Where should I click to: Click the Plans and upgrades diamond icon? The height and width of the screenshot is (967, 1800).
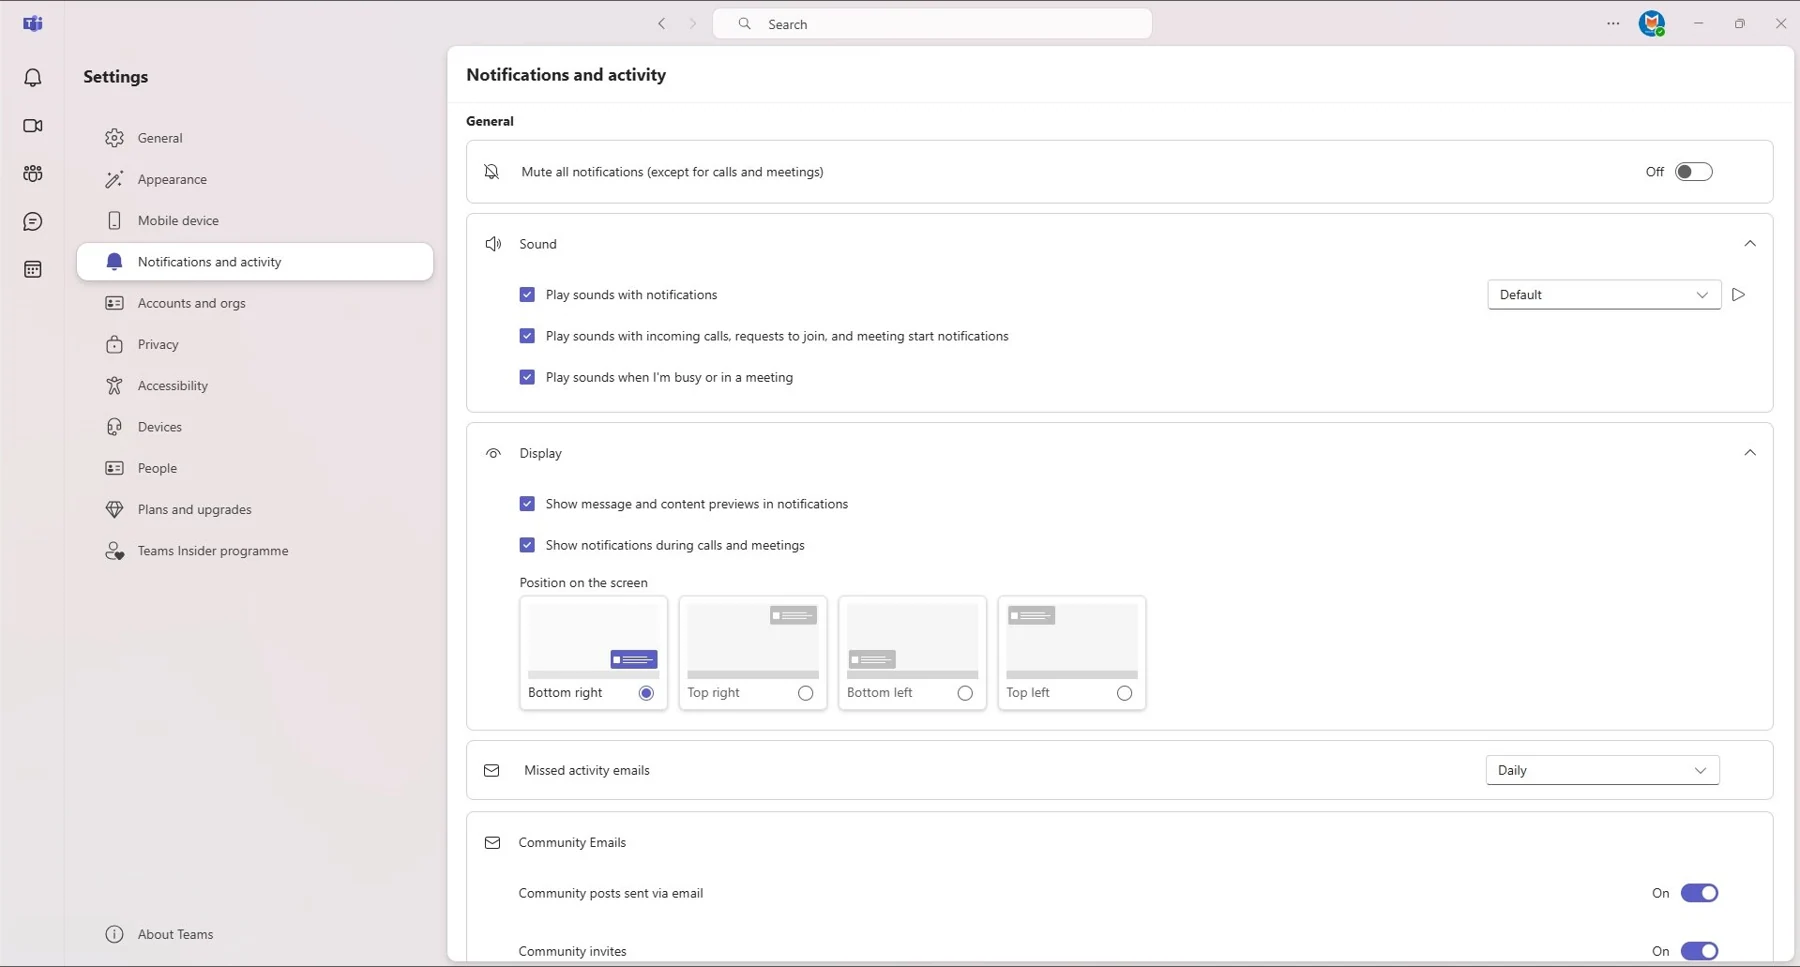115,509
